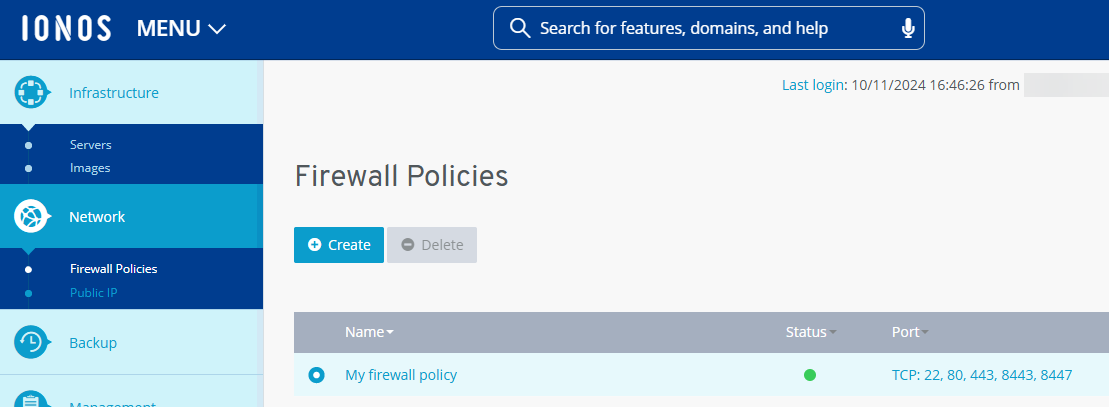Click the magnifying glass search icon
This screenshot has height=407, width=1109.
tap(520, 29)
